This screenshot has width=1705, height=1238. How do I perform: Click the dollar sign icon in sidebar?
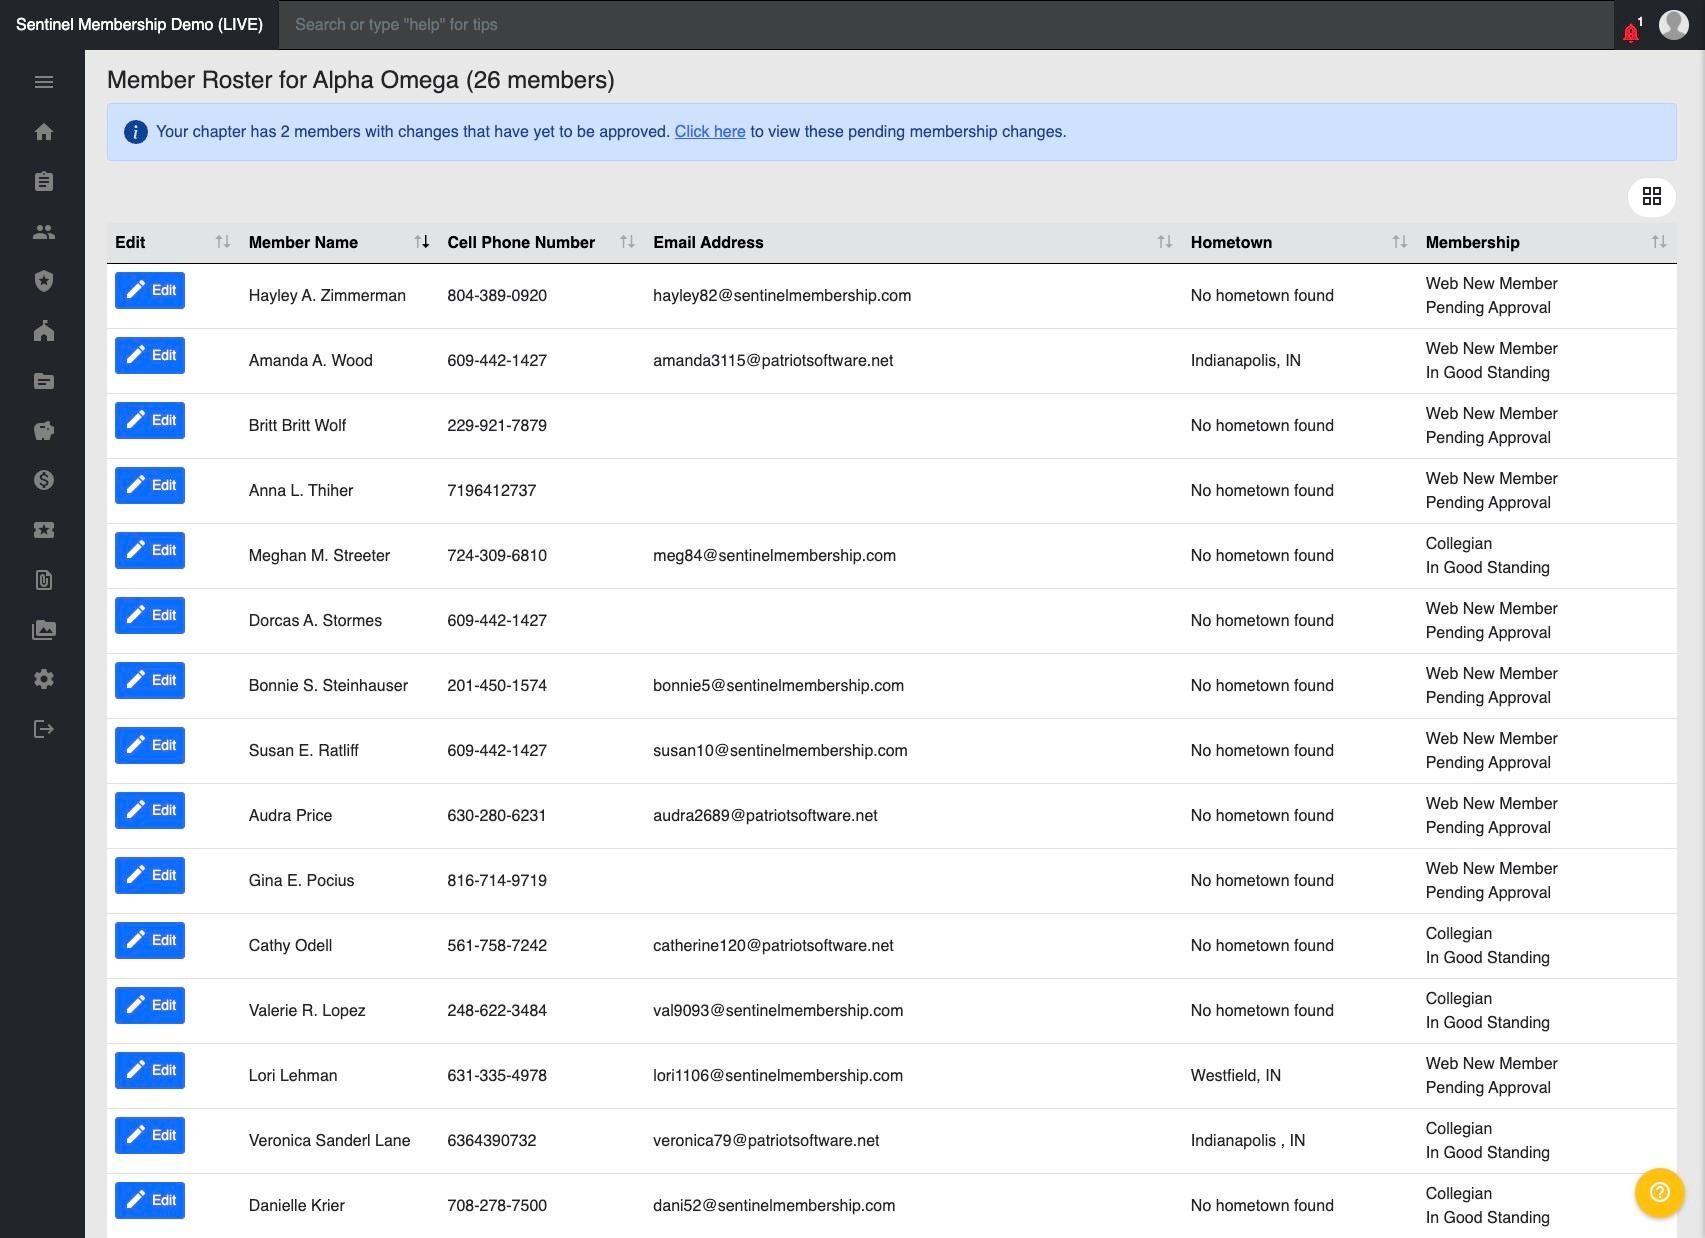[43, 480]
